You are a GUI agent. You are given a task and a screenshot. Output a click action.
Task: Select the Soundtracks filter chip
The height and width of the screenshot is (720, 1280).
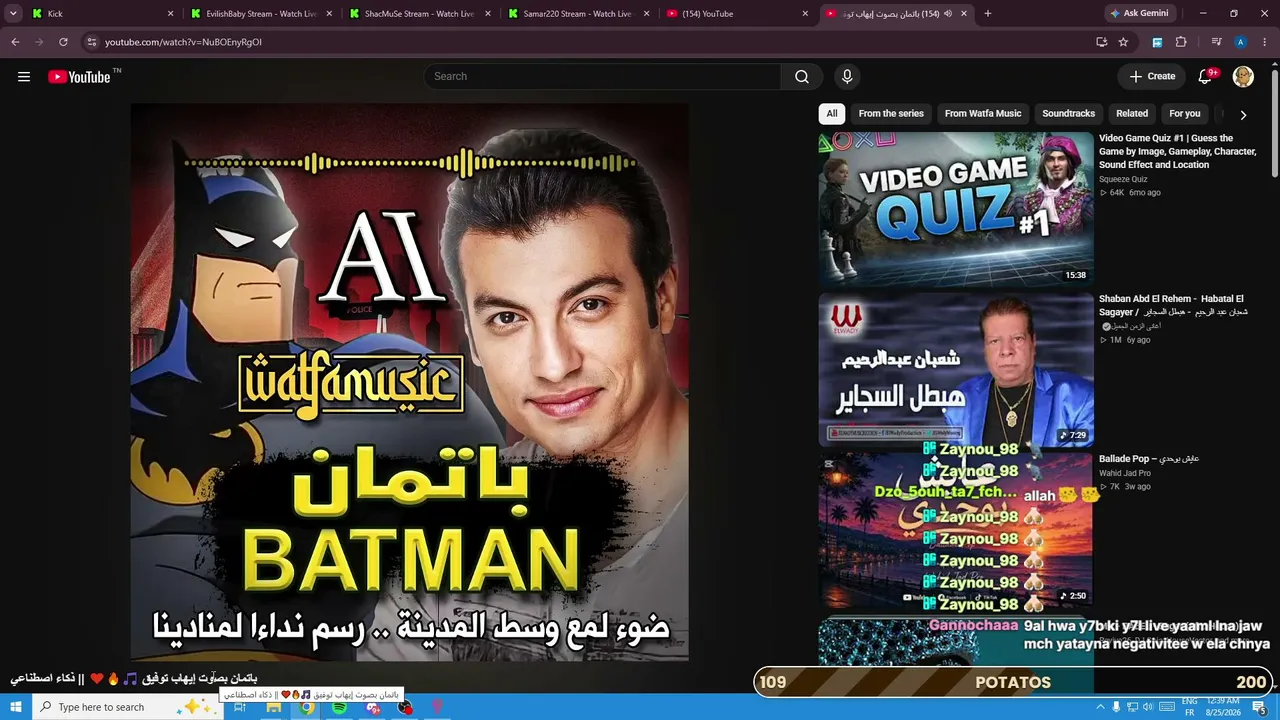[1068, 114]
